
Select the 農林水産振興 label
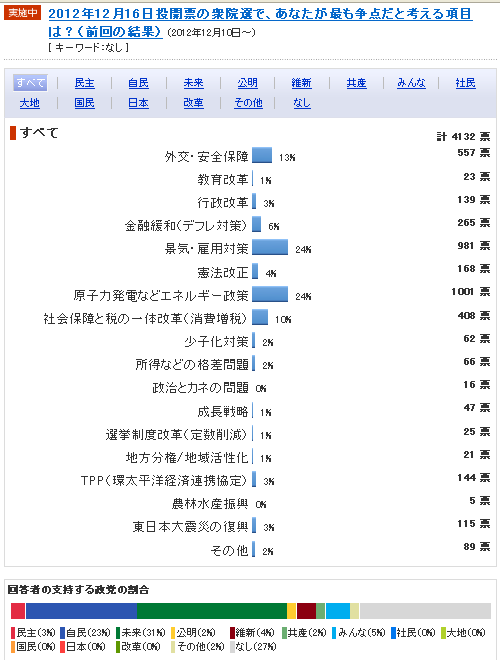click(x=210, y=503)
